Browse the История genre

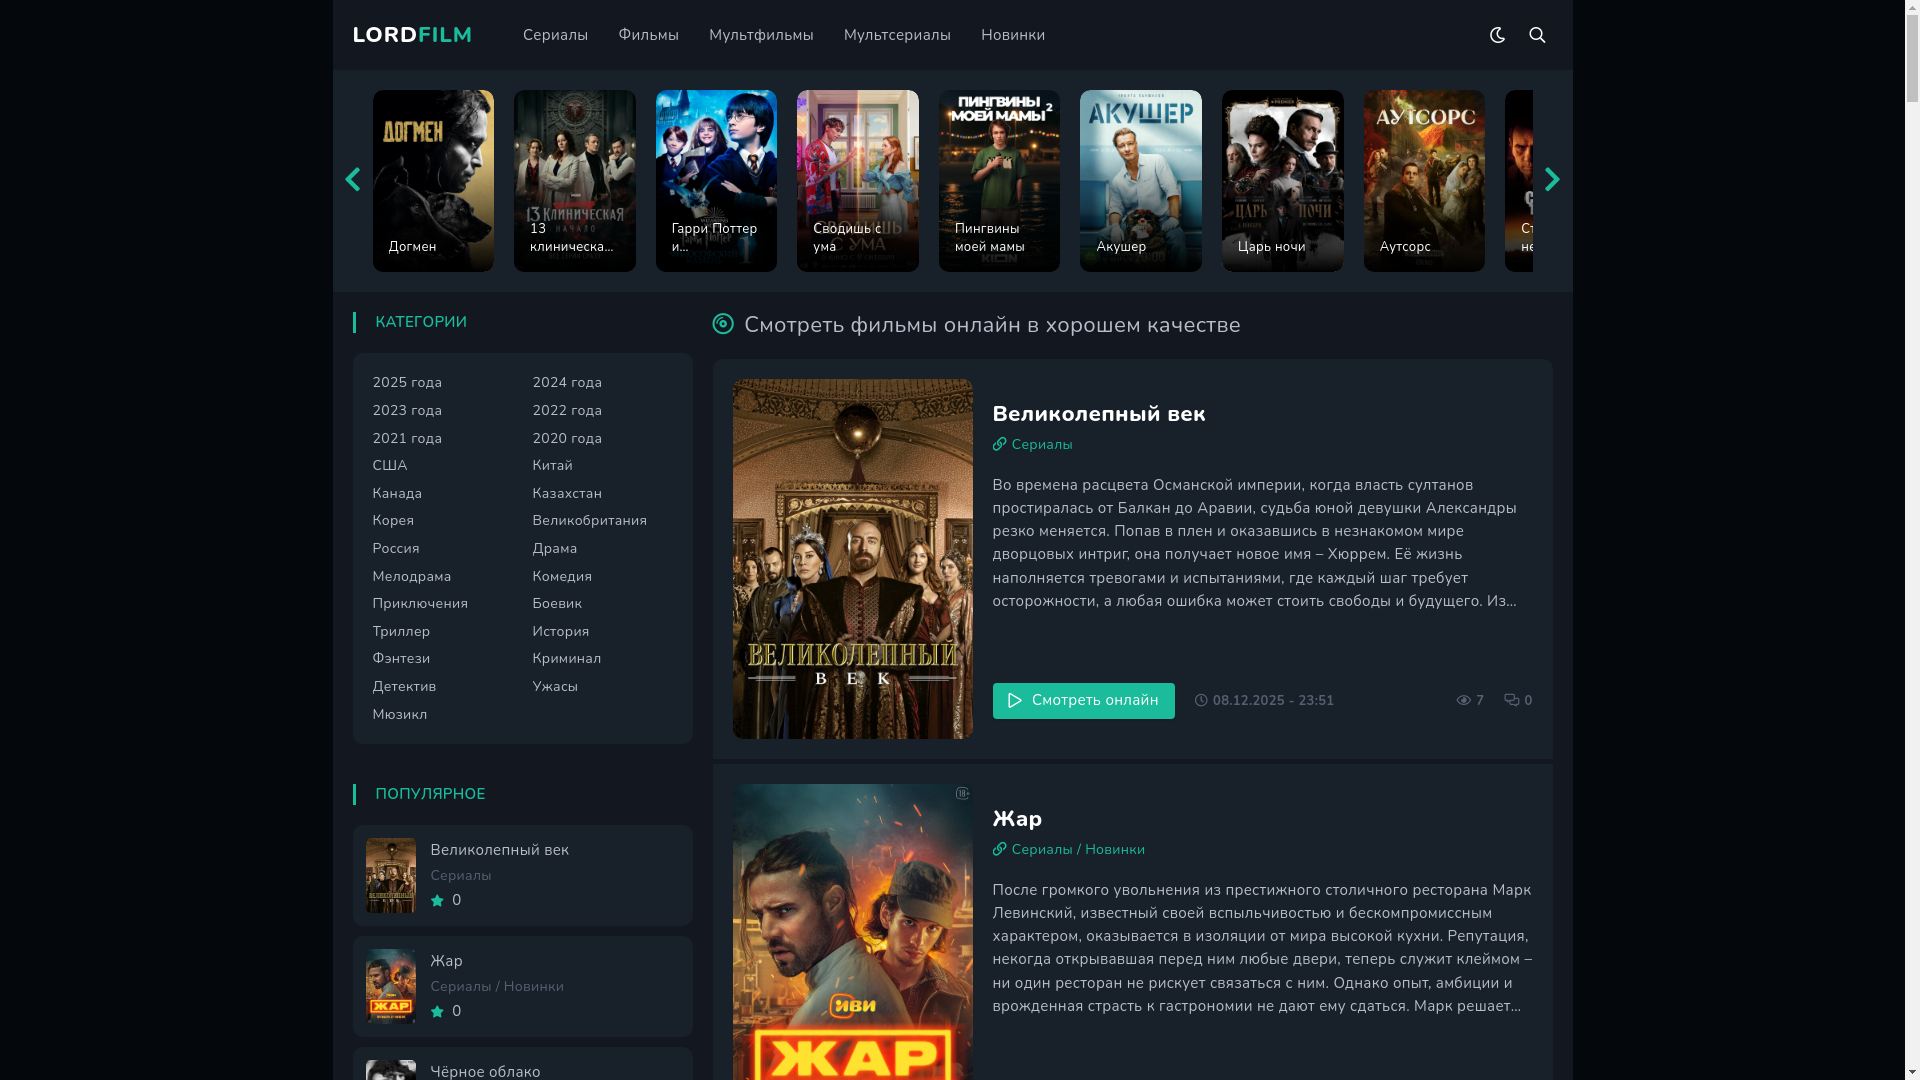561,632
